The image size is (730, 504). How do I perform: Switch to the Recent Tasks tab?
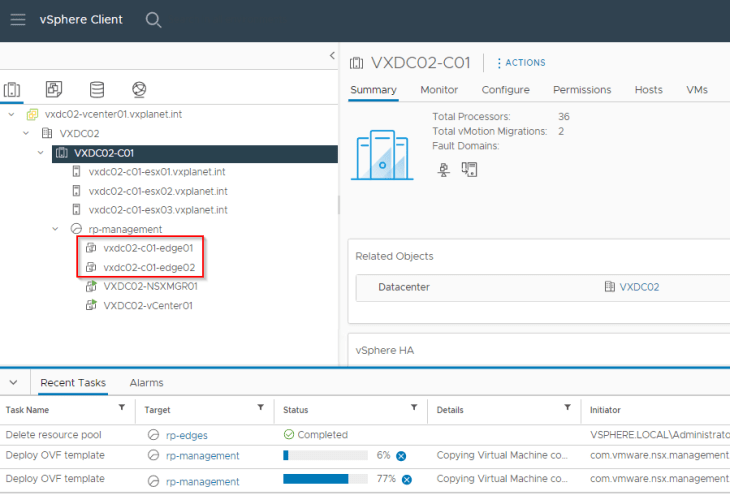click(73, 383)
